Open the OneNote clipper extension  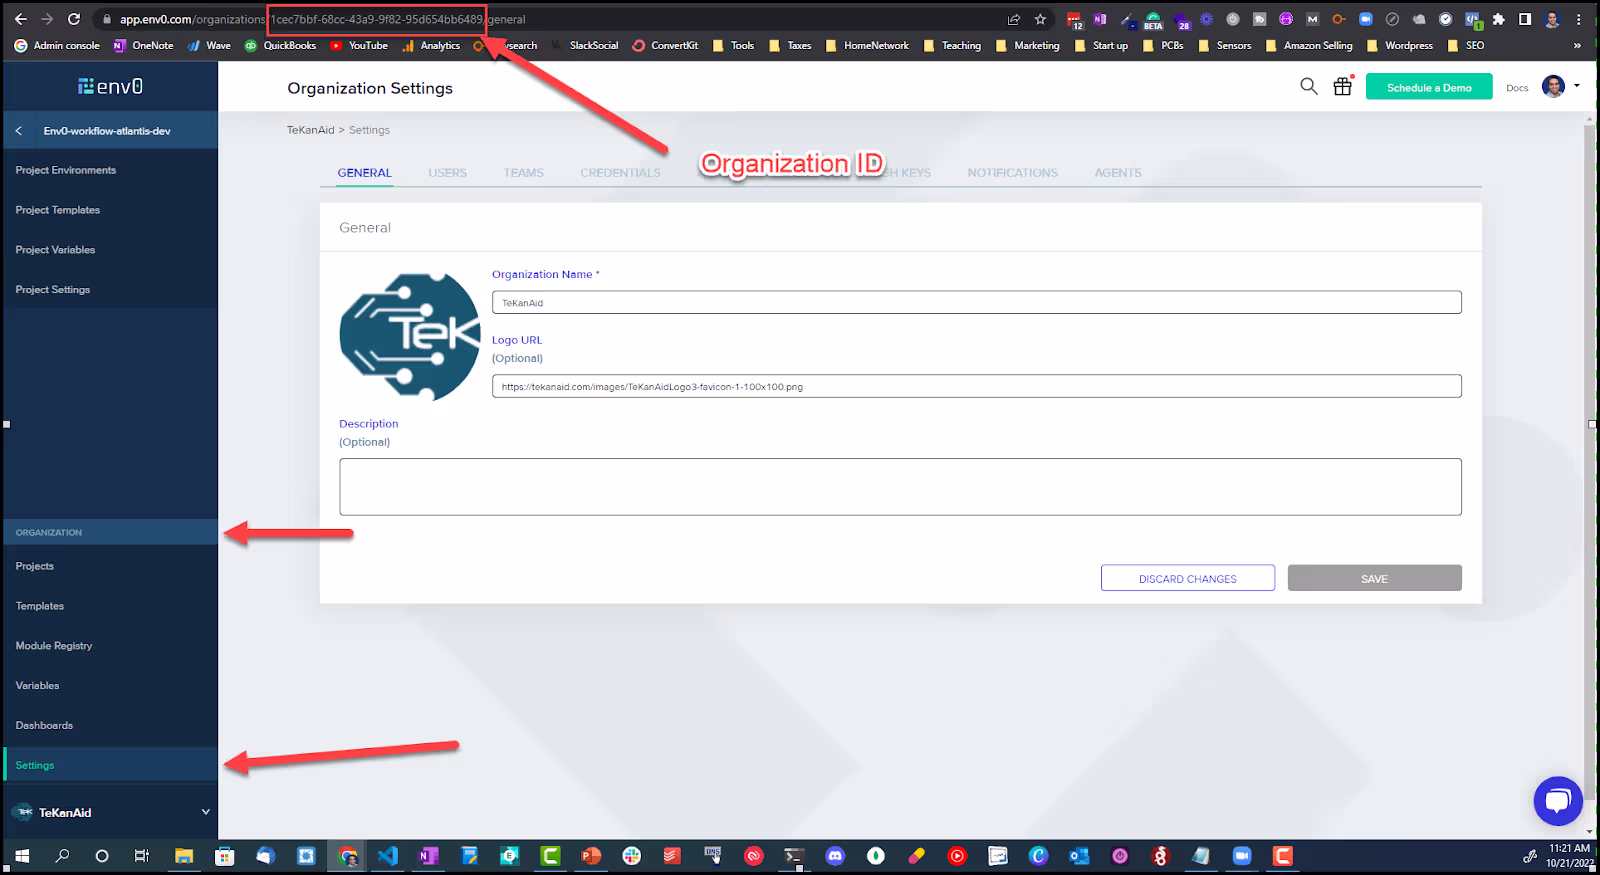click(1100, 19)
